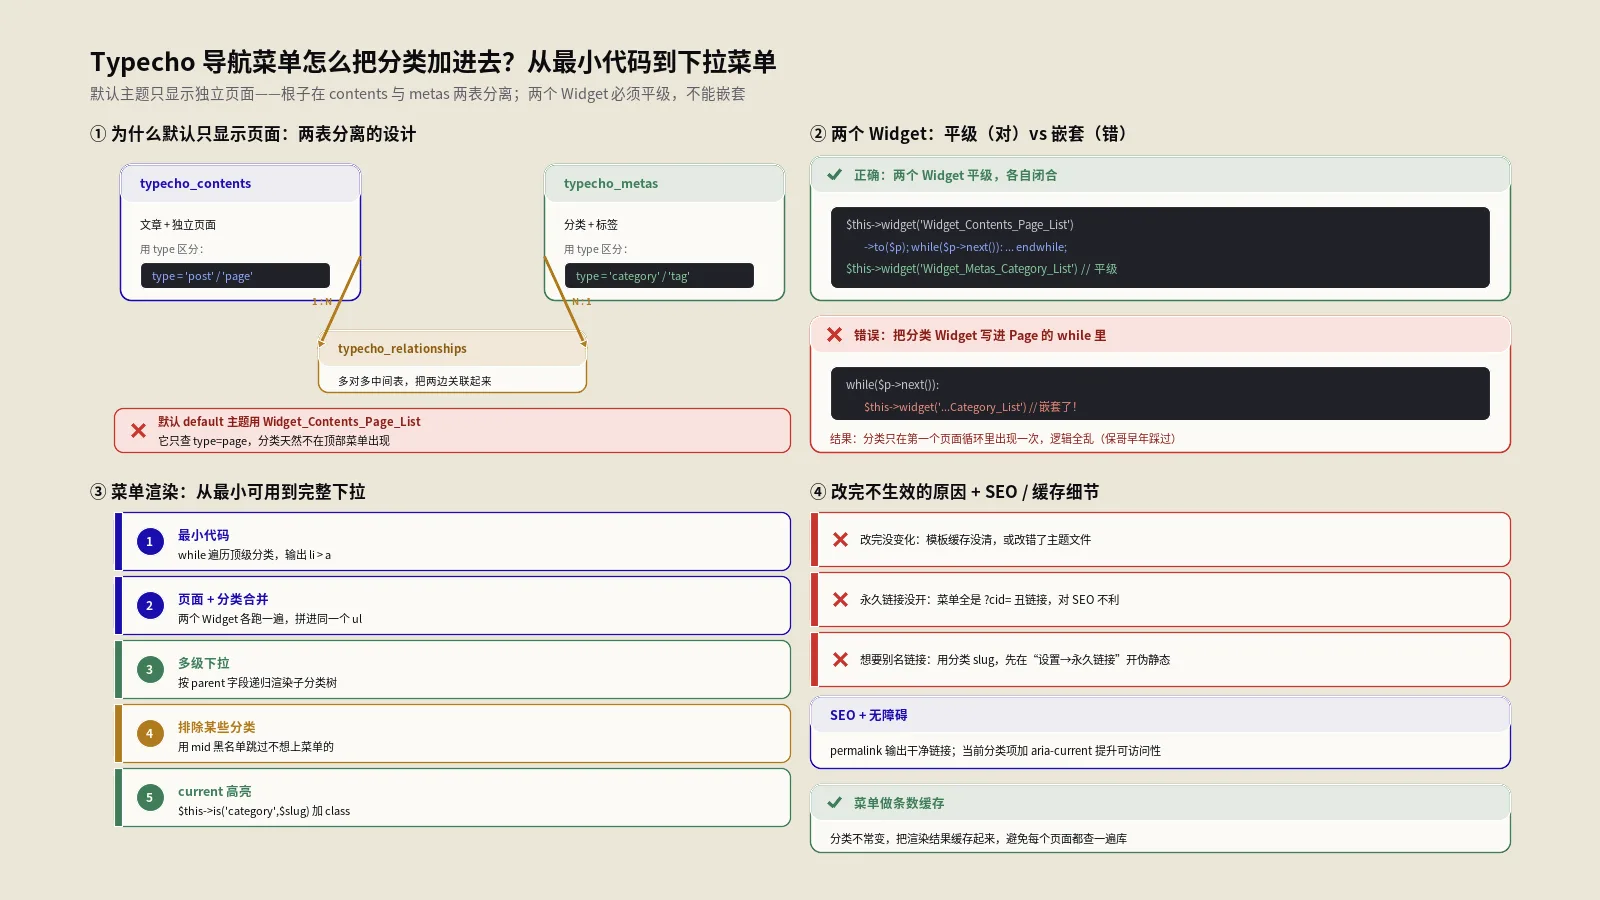Click code line while($p->next()):
The image size is (1600, 900).
pyautogui.click(x=893, y=385)
